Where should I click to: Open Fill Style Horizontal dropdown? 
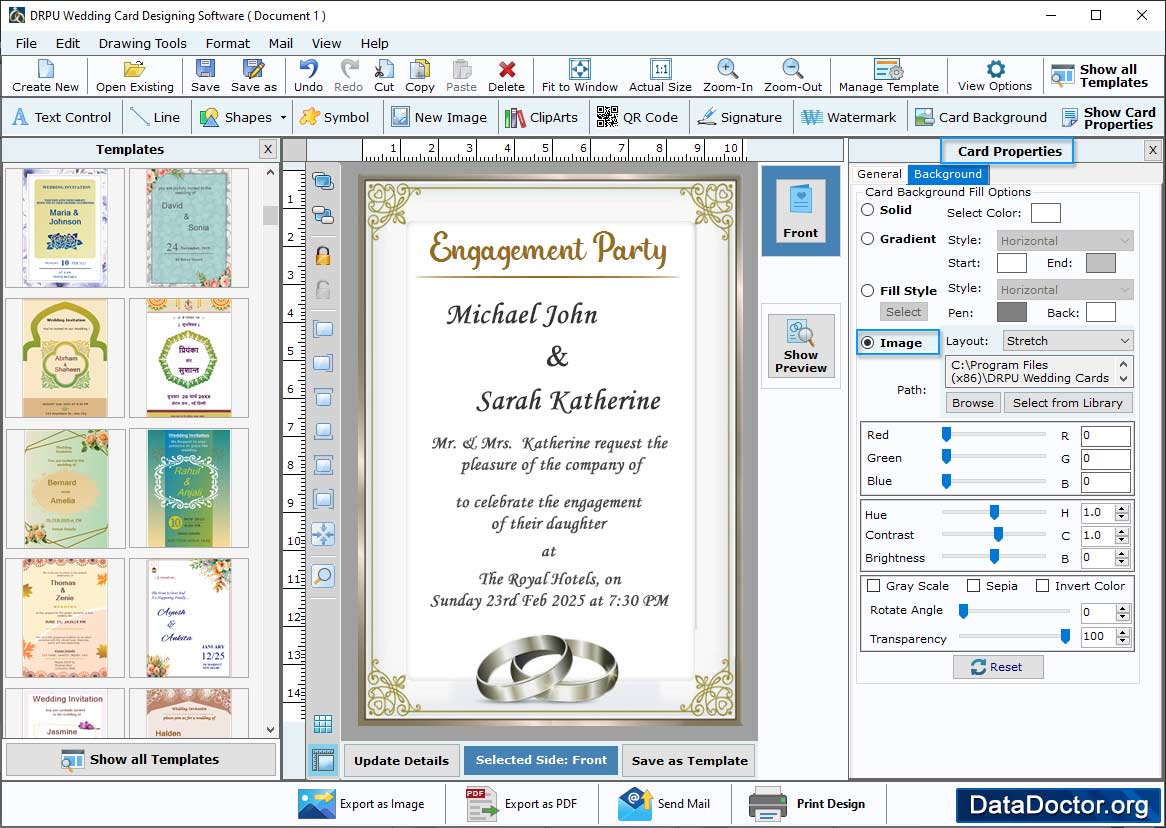[1064, 289]
